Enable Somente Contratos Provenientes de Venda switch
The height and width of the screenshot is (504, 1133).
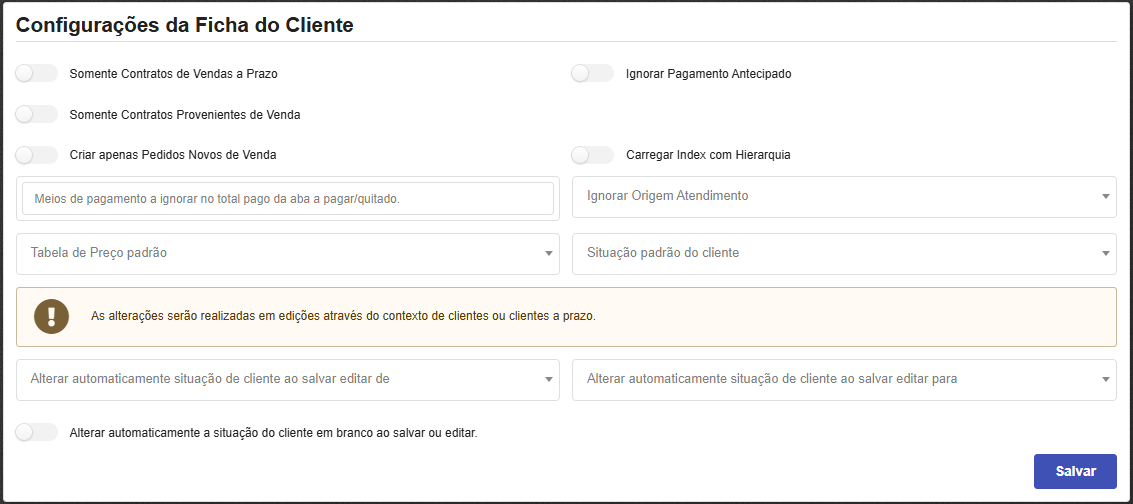(x=37, y=115)
